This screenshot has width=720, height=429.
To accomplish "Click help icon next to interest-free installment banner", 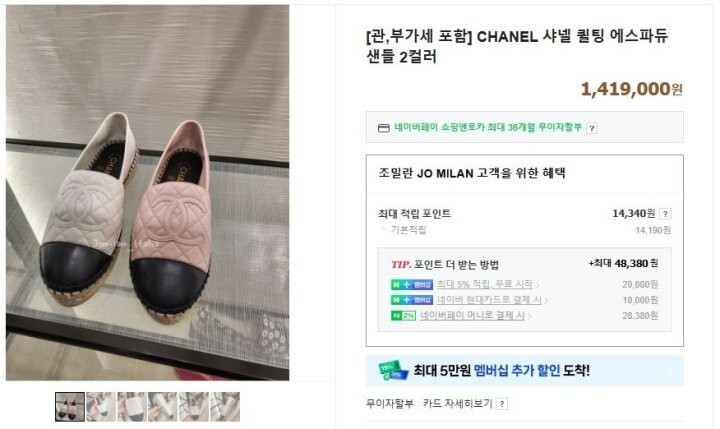I will coord(592,129).
